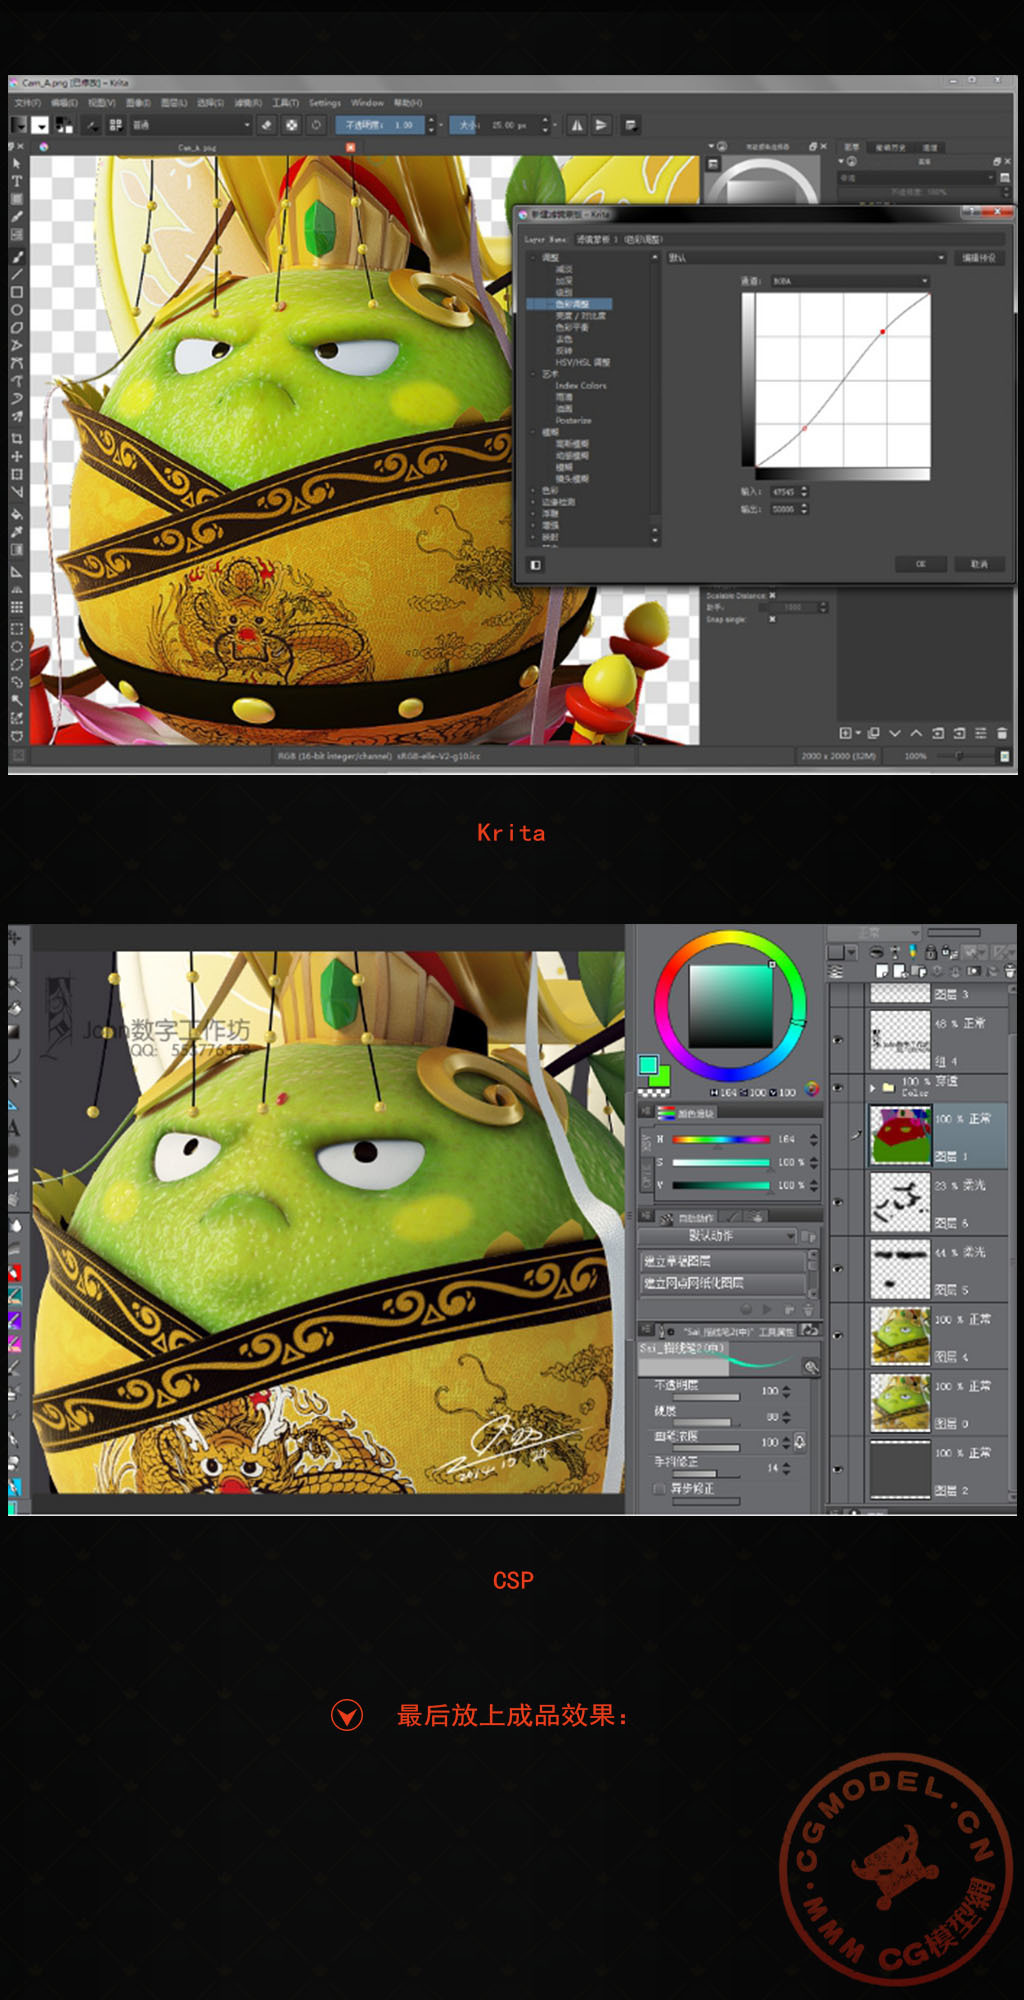Screen dimensions: 1024x2000
Task: Expand the Color folder layer in CSP
Action: point(873,1087)
